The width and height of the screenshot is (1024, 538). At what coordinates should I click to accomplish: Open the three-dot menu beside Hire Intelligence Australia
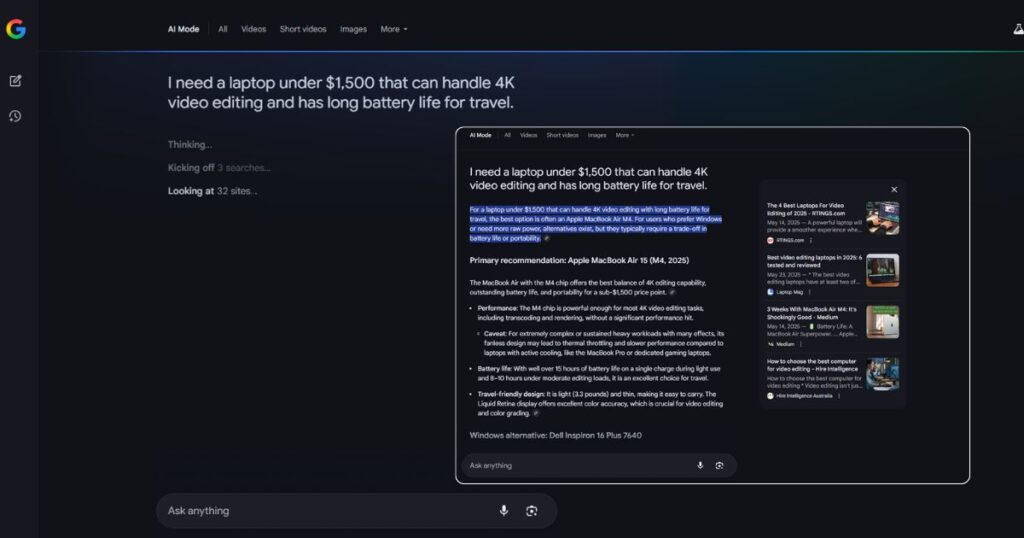pyautogui.click(x=839, y=396)
